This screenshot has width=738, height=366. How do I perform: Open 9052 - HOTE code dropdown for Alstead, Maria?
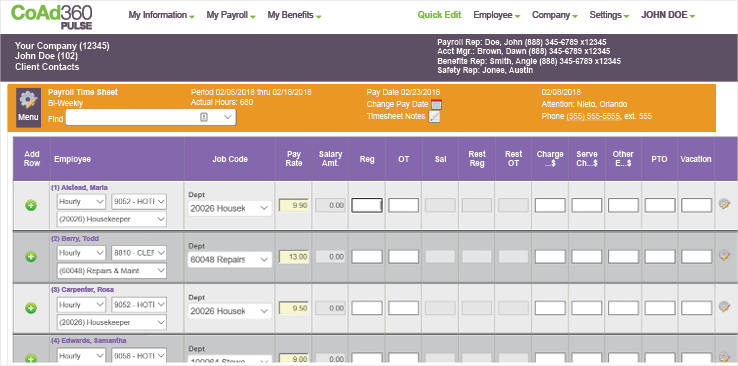point(139,202)
